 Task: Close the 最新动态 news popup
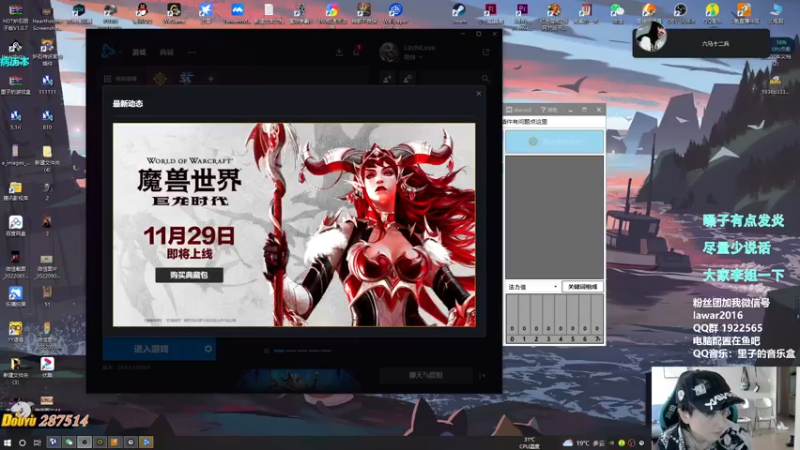coord(479,93)
